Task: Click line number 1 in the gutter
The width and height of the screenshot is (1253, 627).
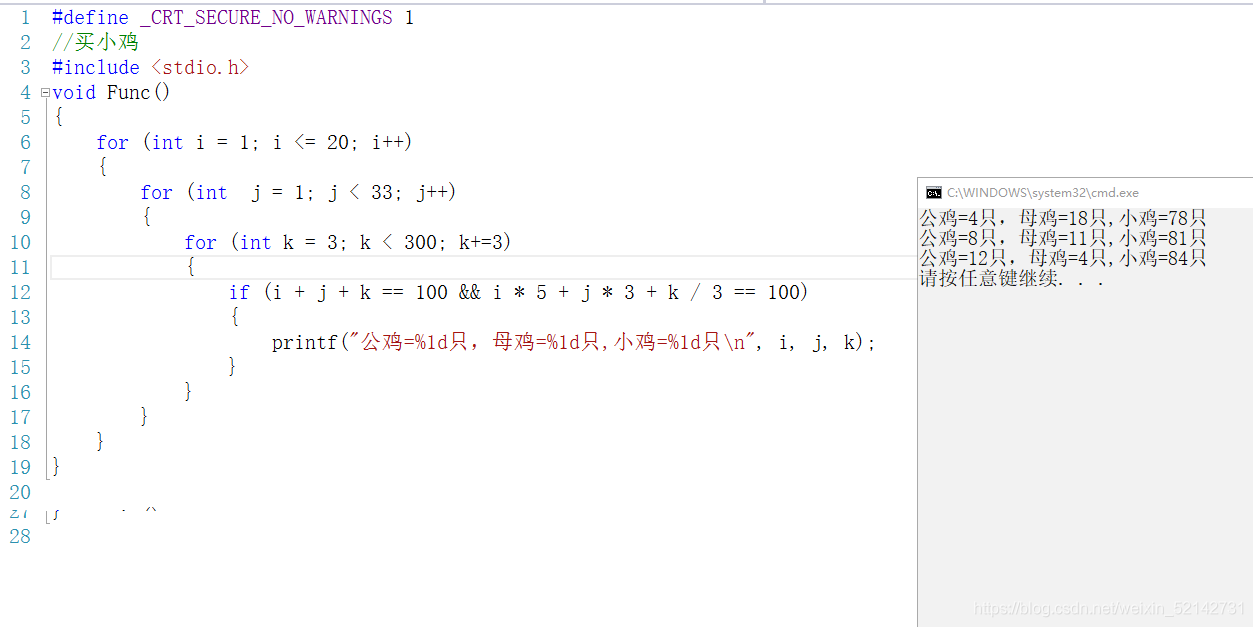Action: coord(25,18)
